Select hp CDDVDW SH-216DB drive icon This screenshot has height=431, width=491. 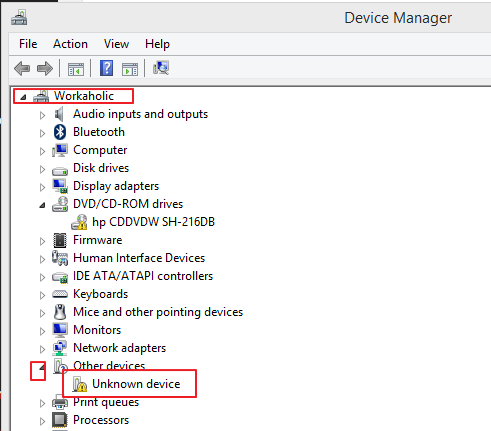(79, 222)
